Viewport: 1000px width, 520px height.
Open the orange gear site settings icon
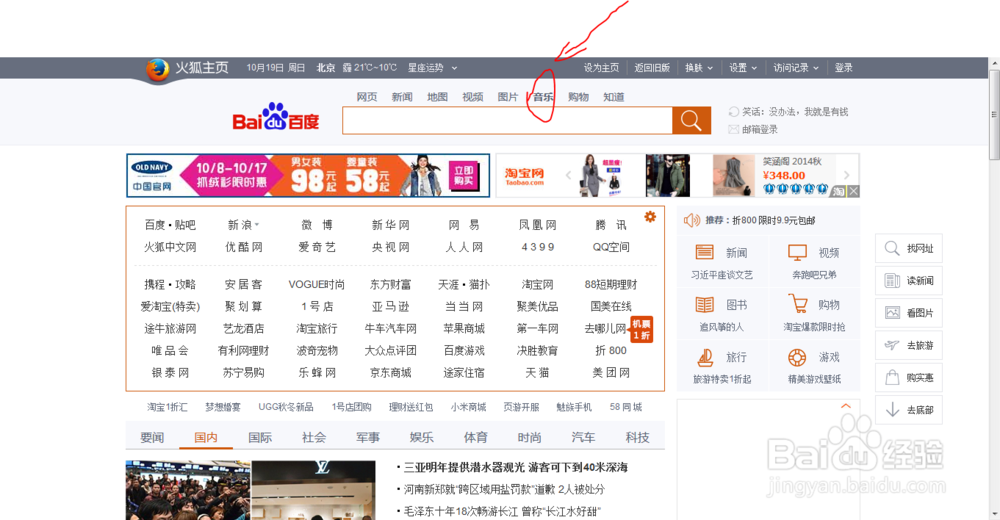[x=650, y=217]
